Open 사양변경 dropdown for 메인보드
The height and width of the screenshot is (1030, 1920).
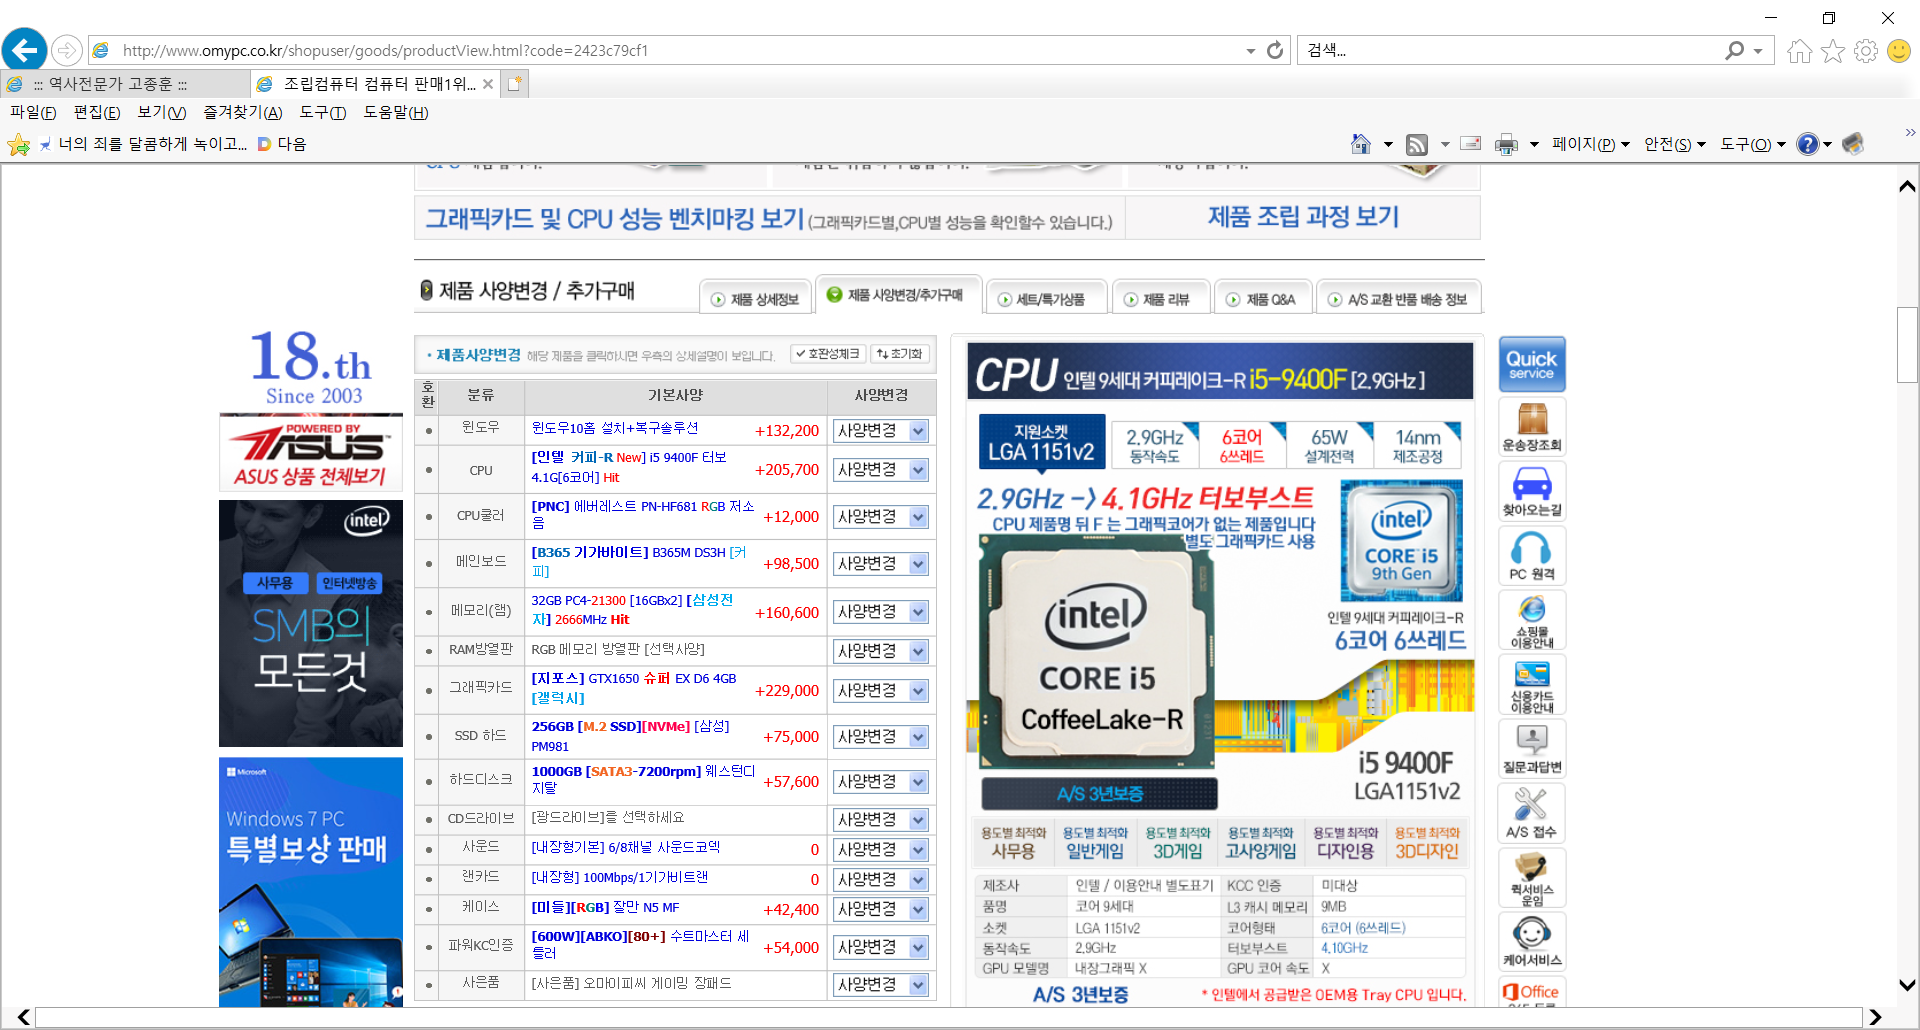881,564
